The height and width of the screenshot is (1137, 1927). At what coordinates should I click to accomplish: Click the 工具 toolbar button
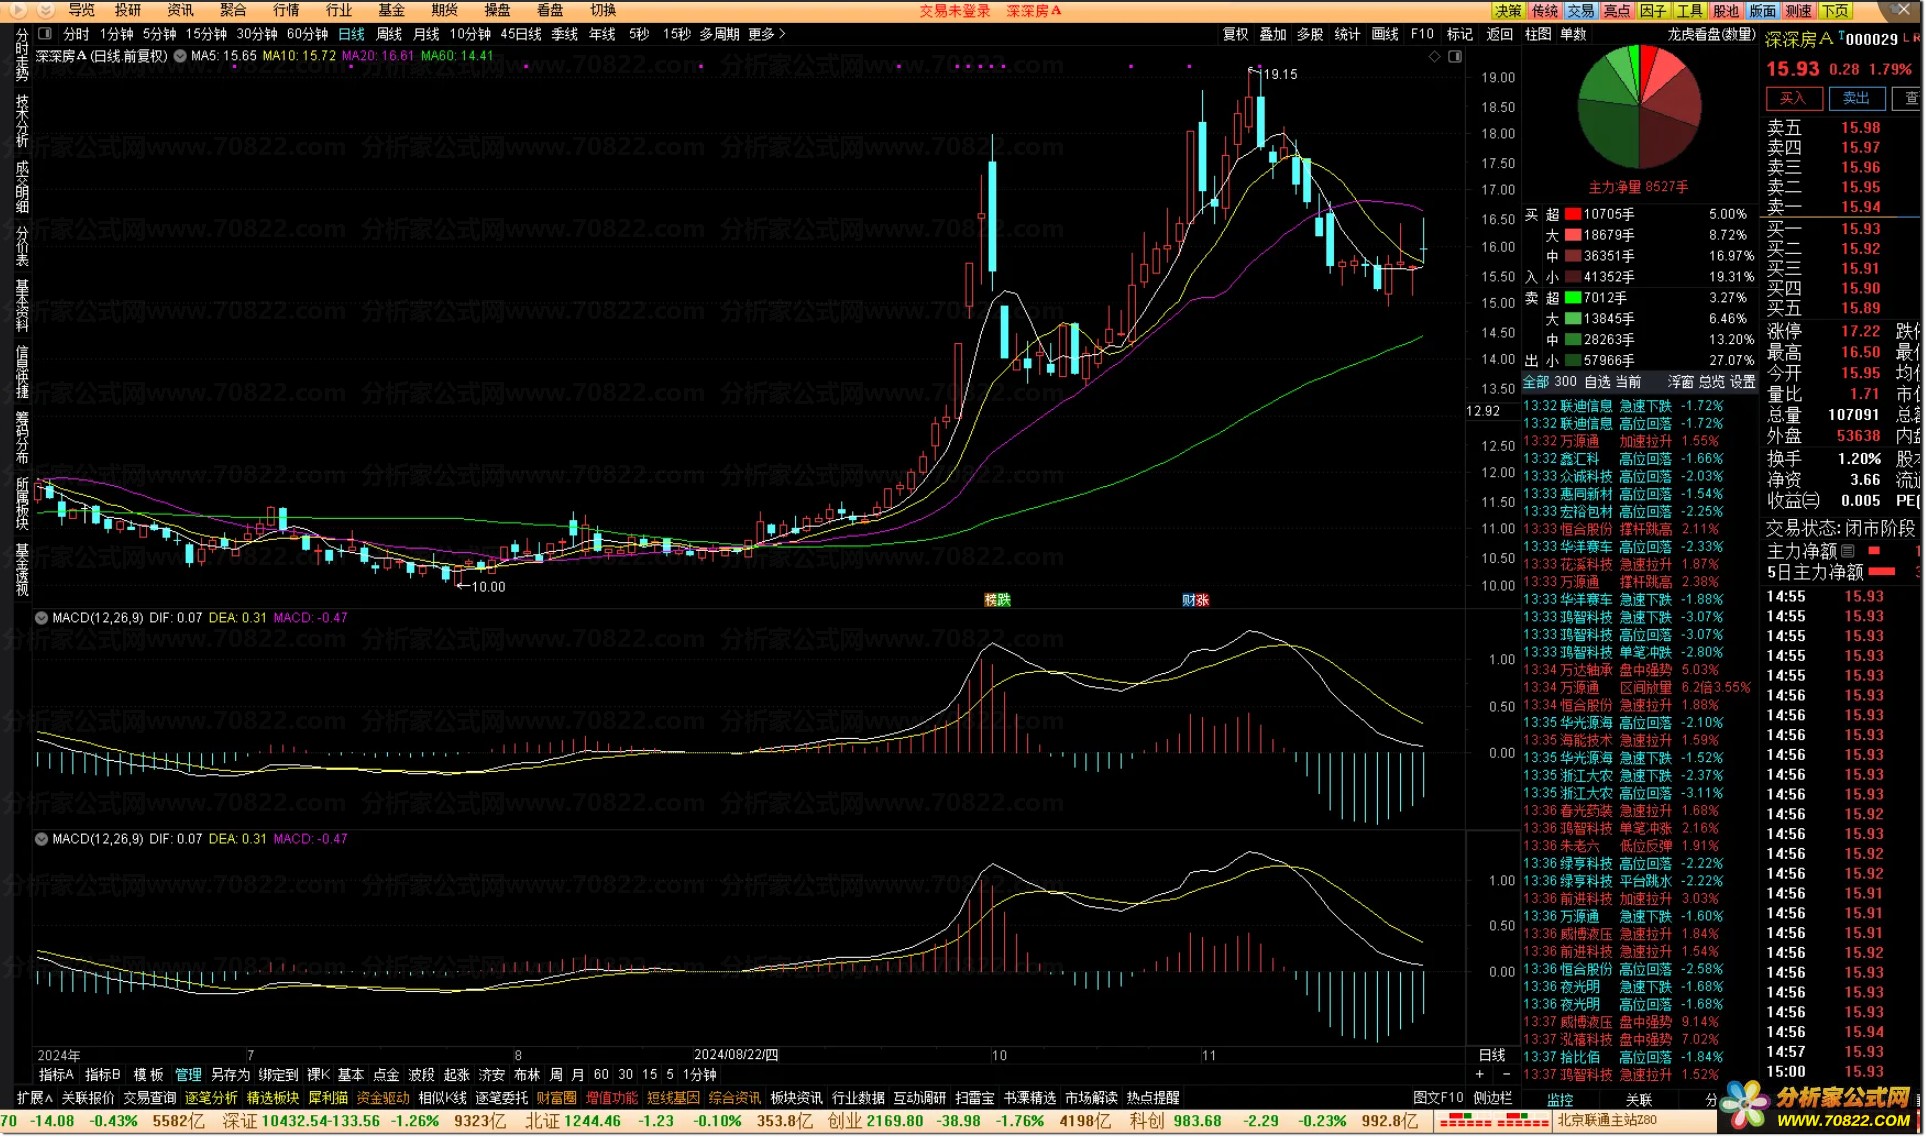tap(1692, 11)
